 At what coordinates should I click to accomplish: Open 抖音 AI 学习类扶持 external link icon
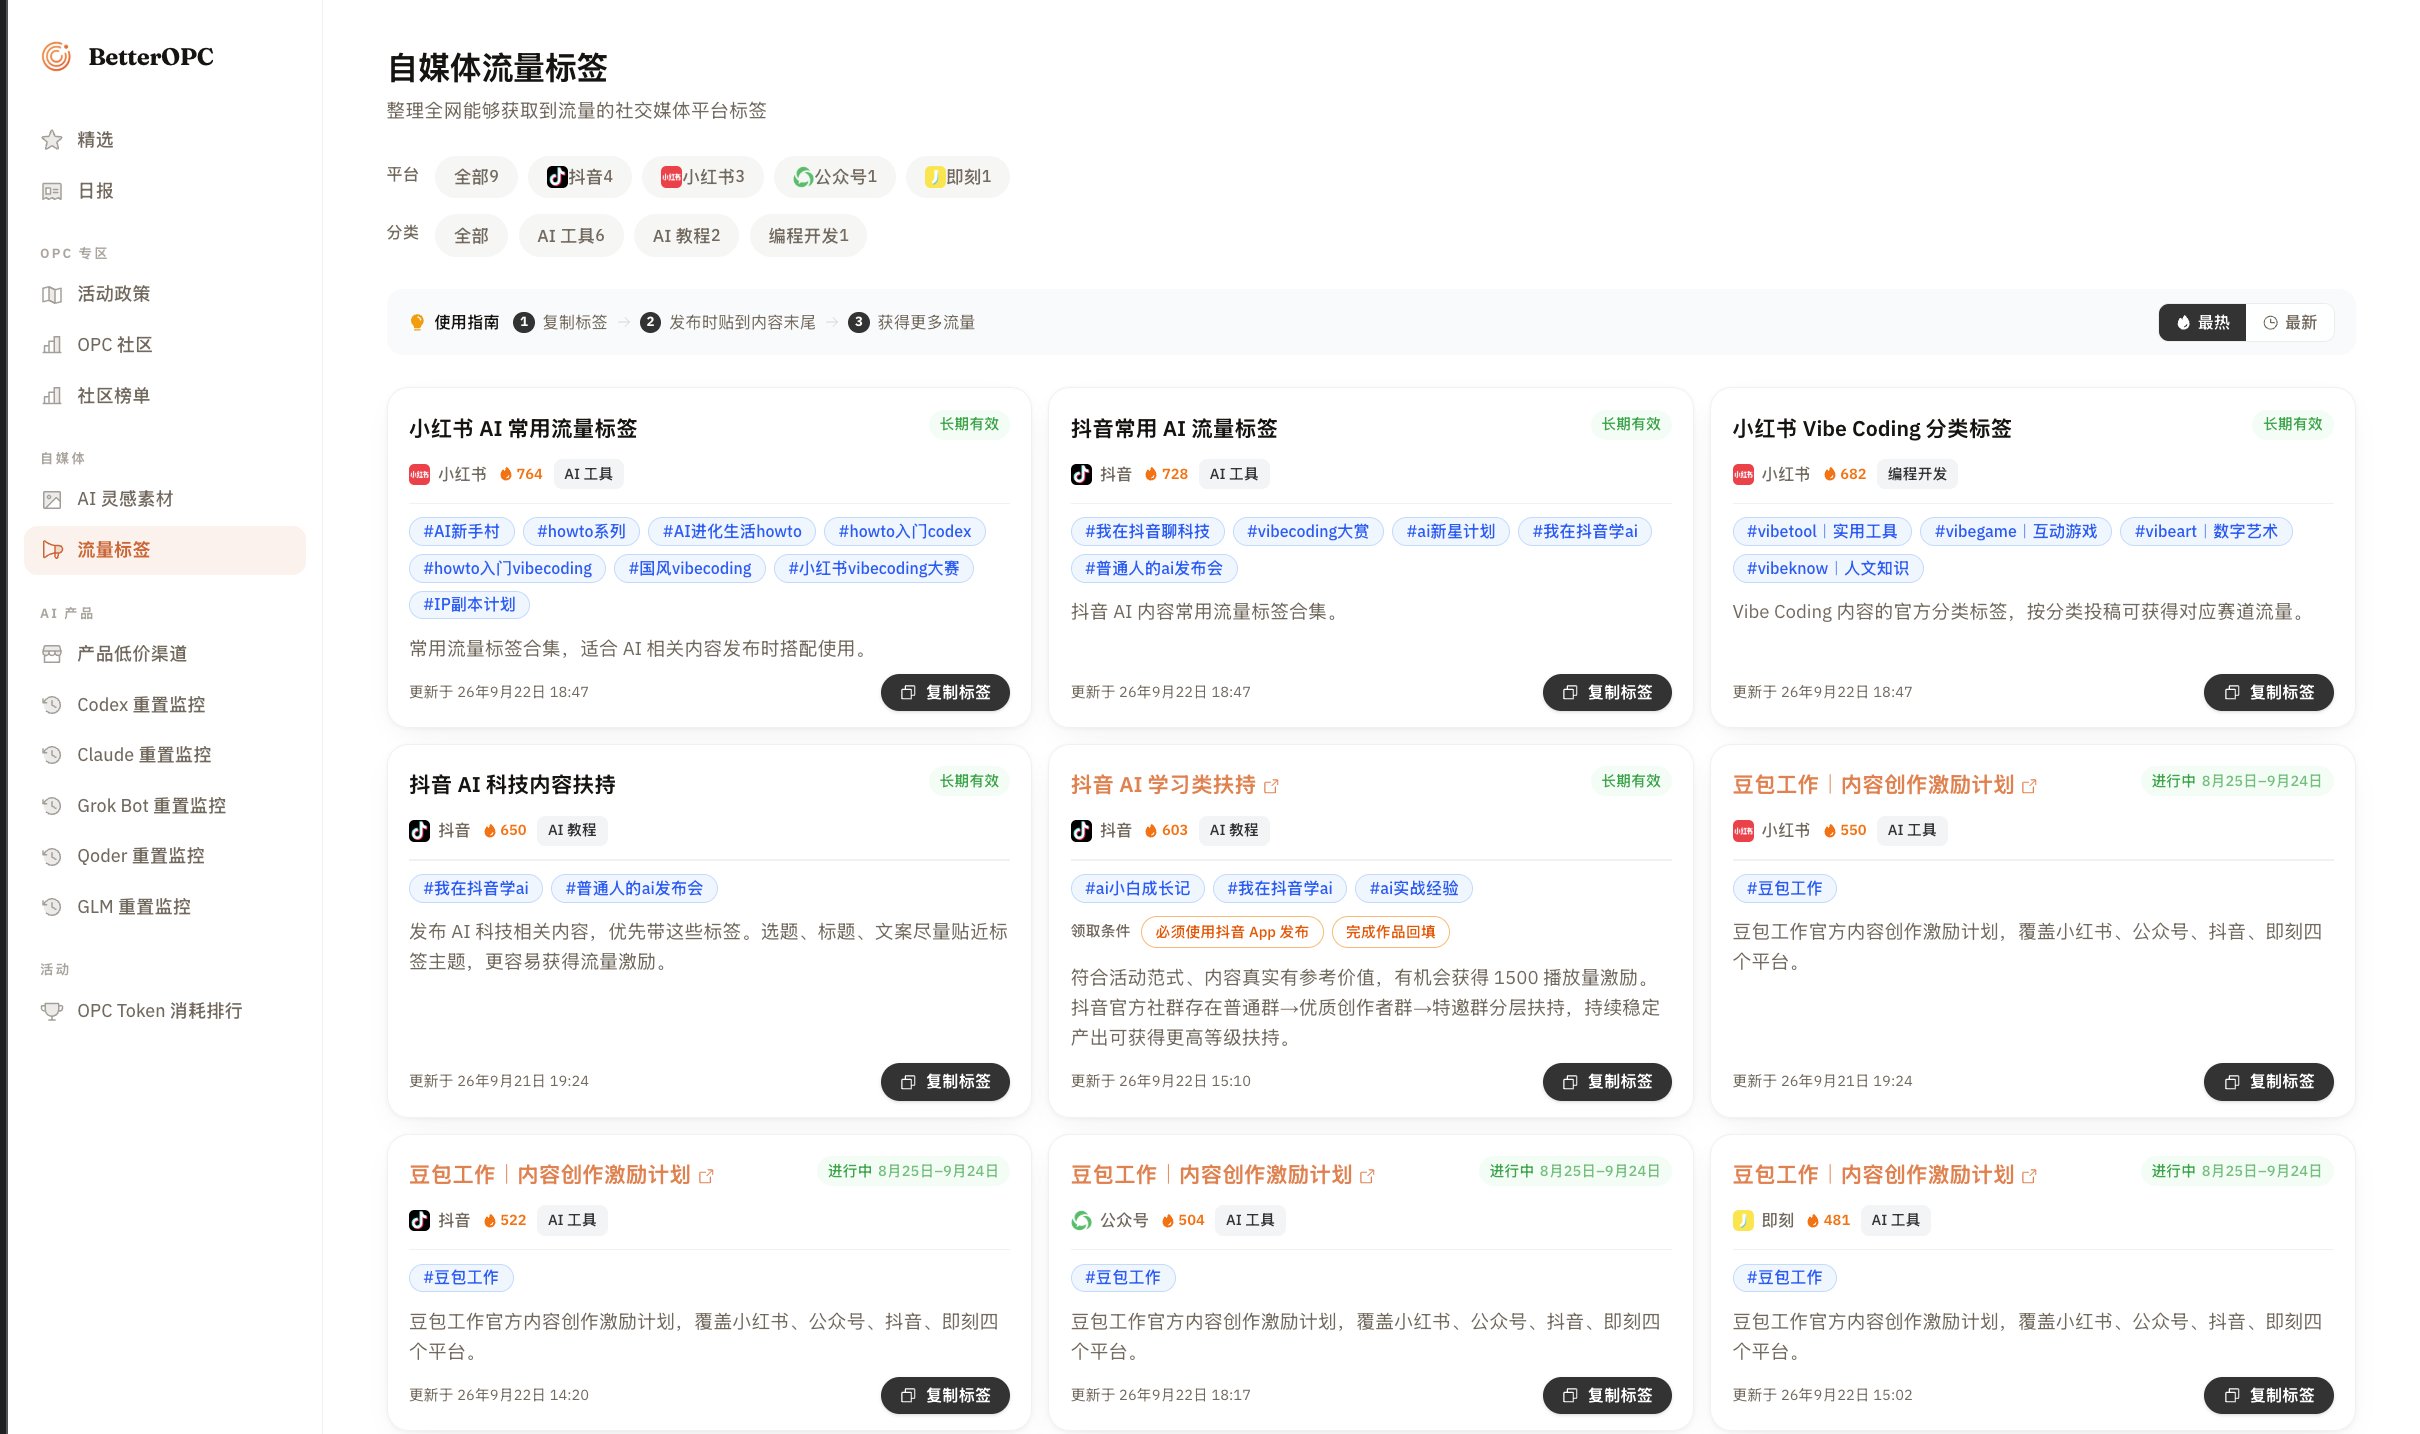click(1271, 786)
